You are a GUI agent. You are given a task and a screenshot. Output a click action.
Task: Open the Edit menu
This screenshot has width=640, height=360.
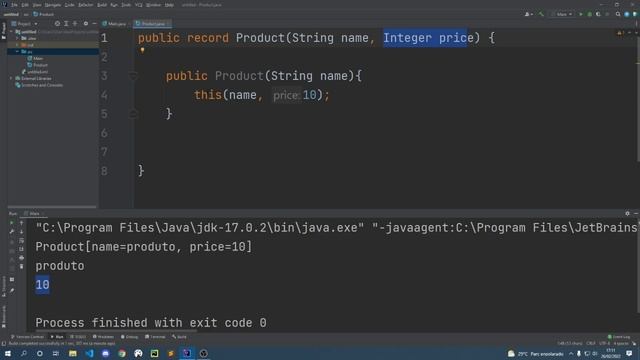click(25, 5)
